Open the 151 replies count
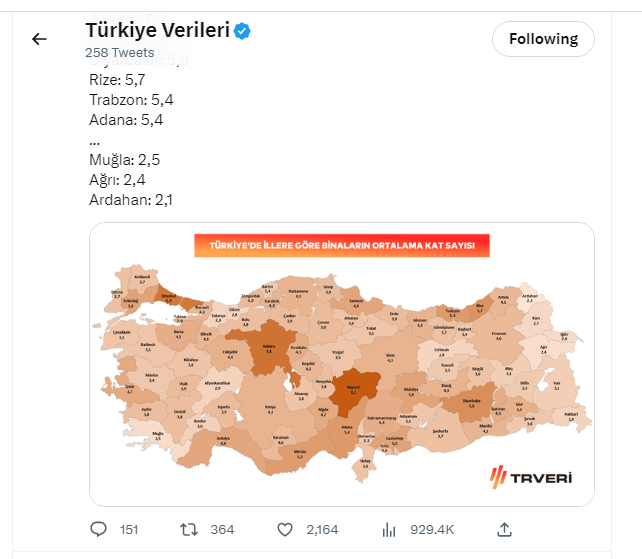The image size is (642, 559). (x=129, y=529)
